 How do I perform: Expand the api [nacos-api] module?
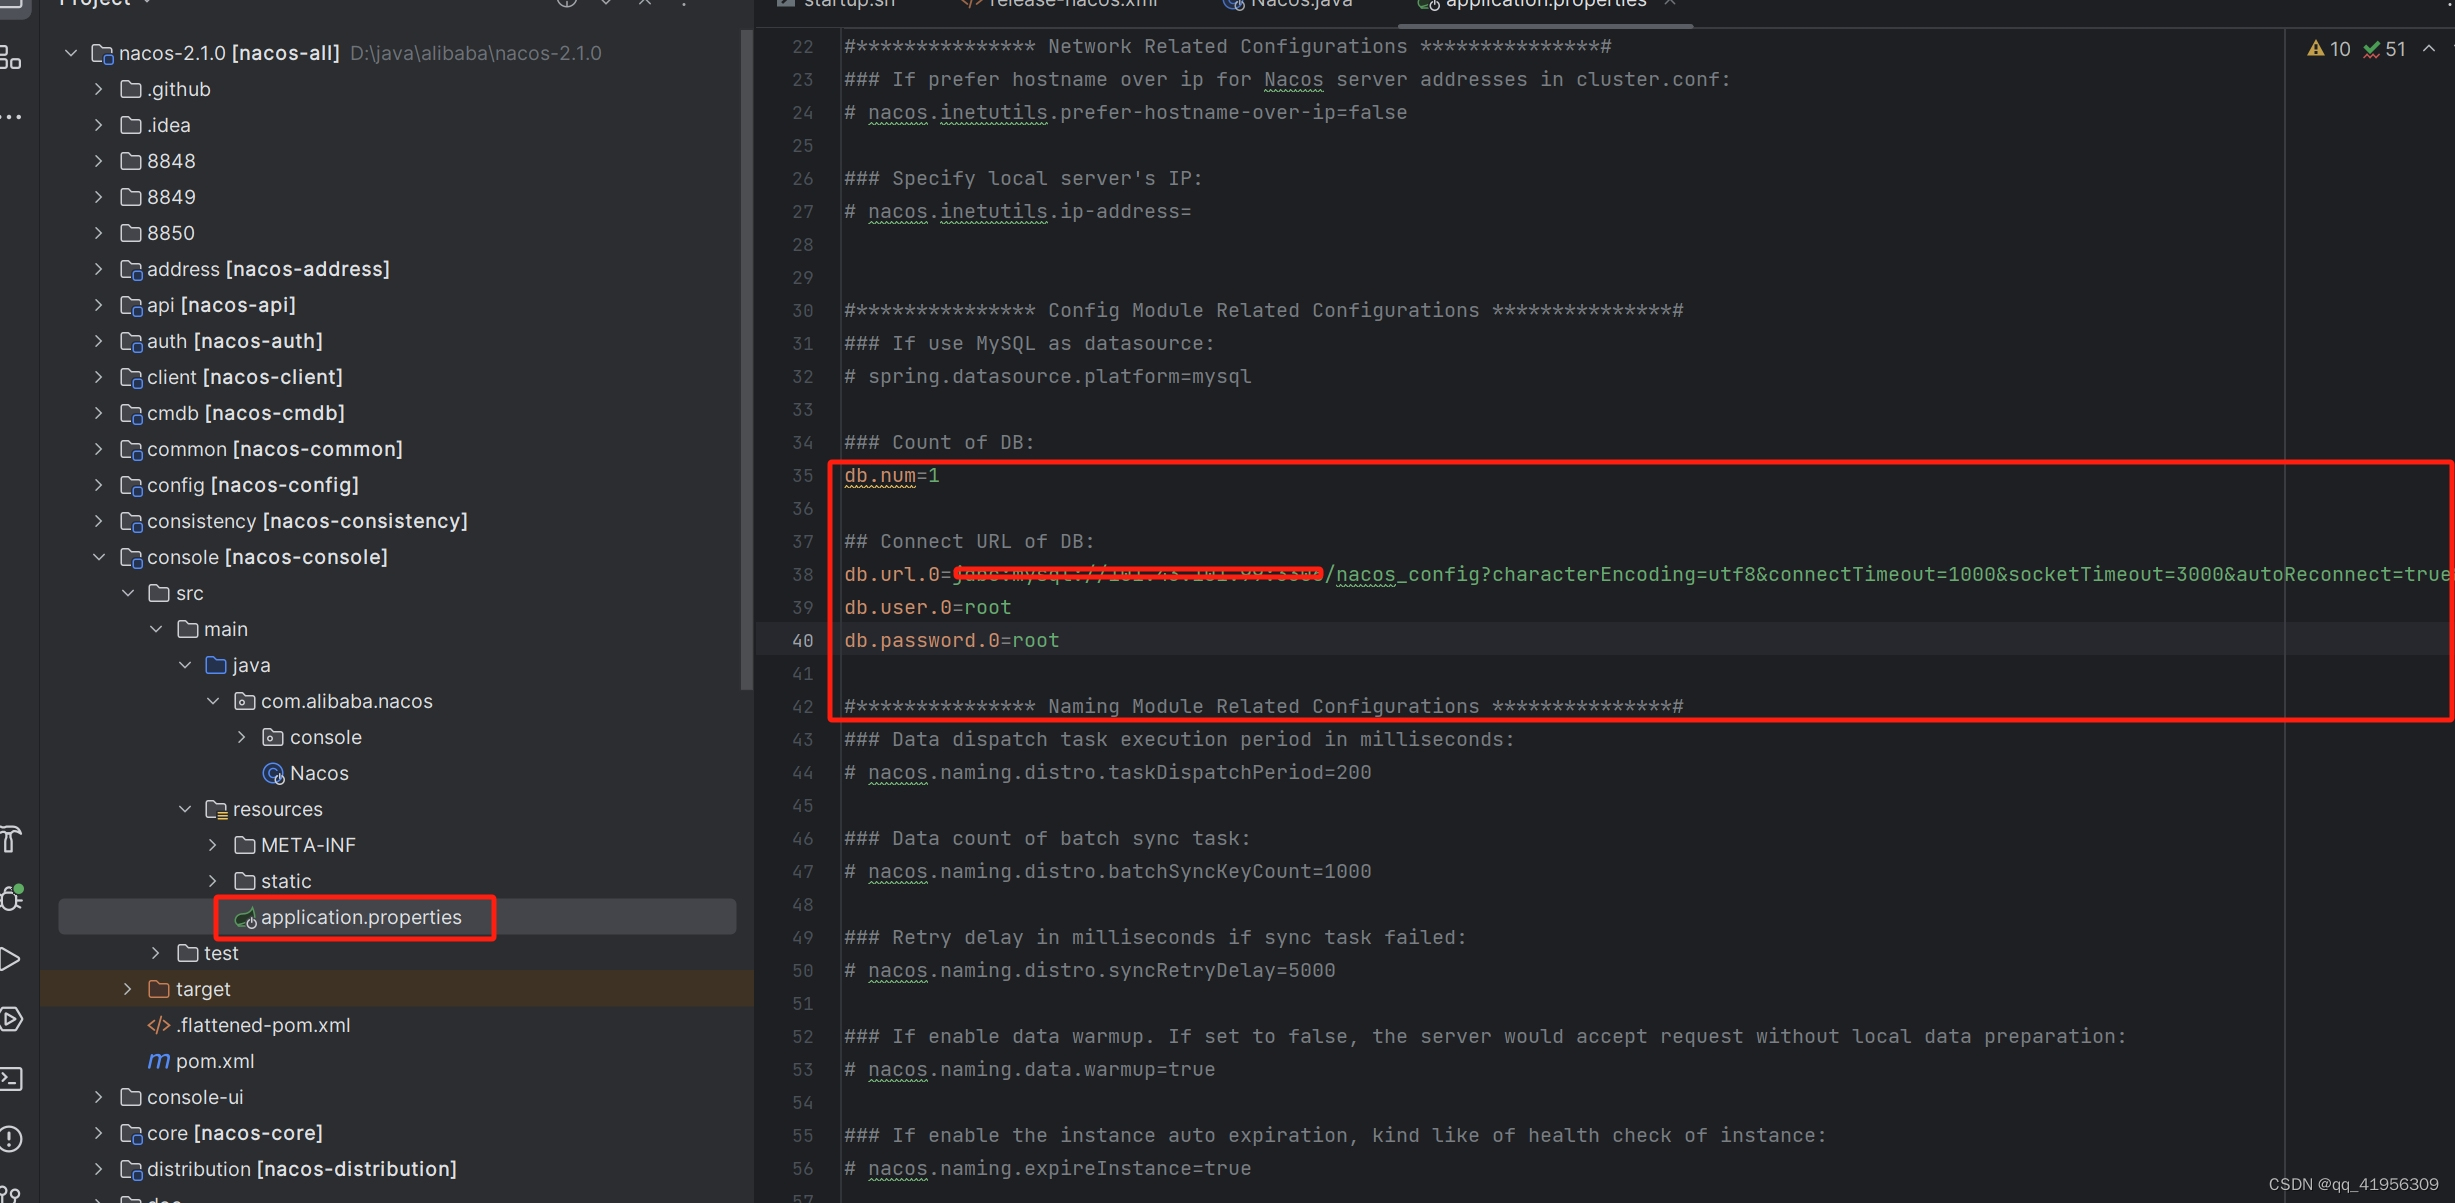tap(98, 305)
